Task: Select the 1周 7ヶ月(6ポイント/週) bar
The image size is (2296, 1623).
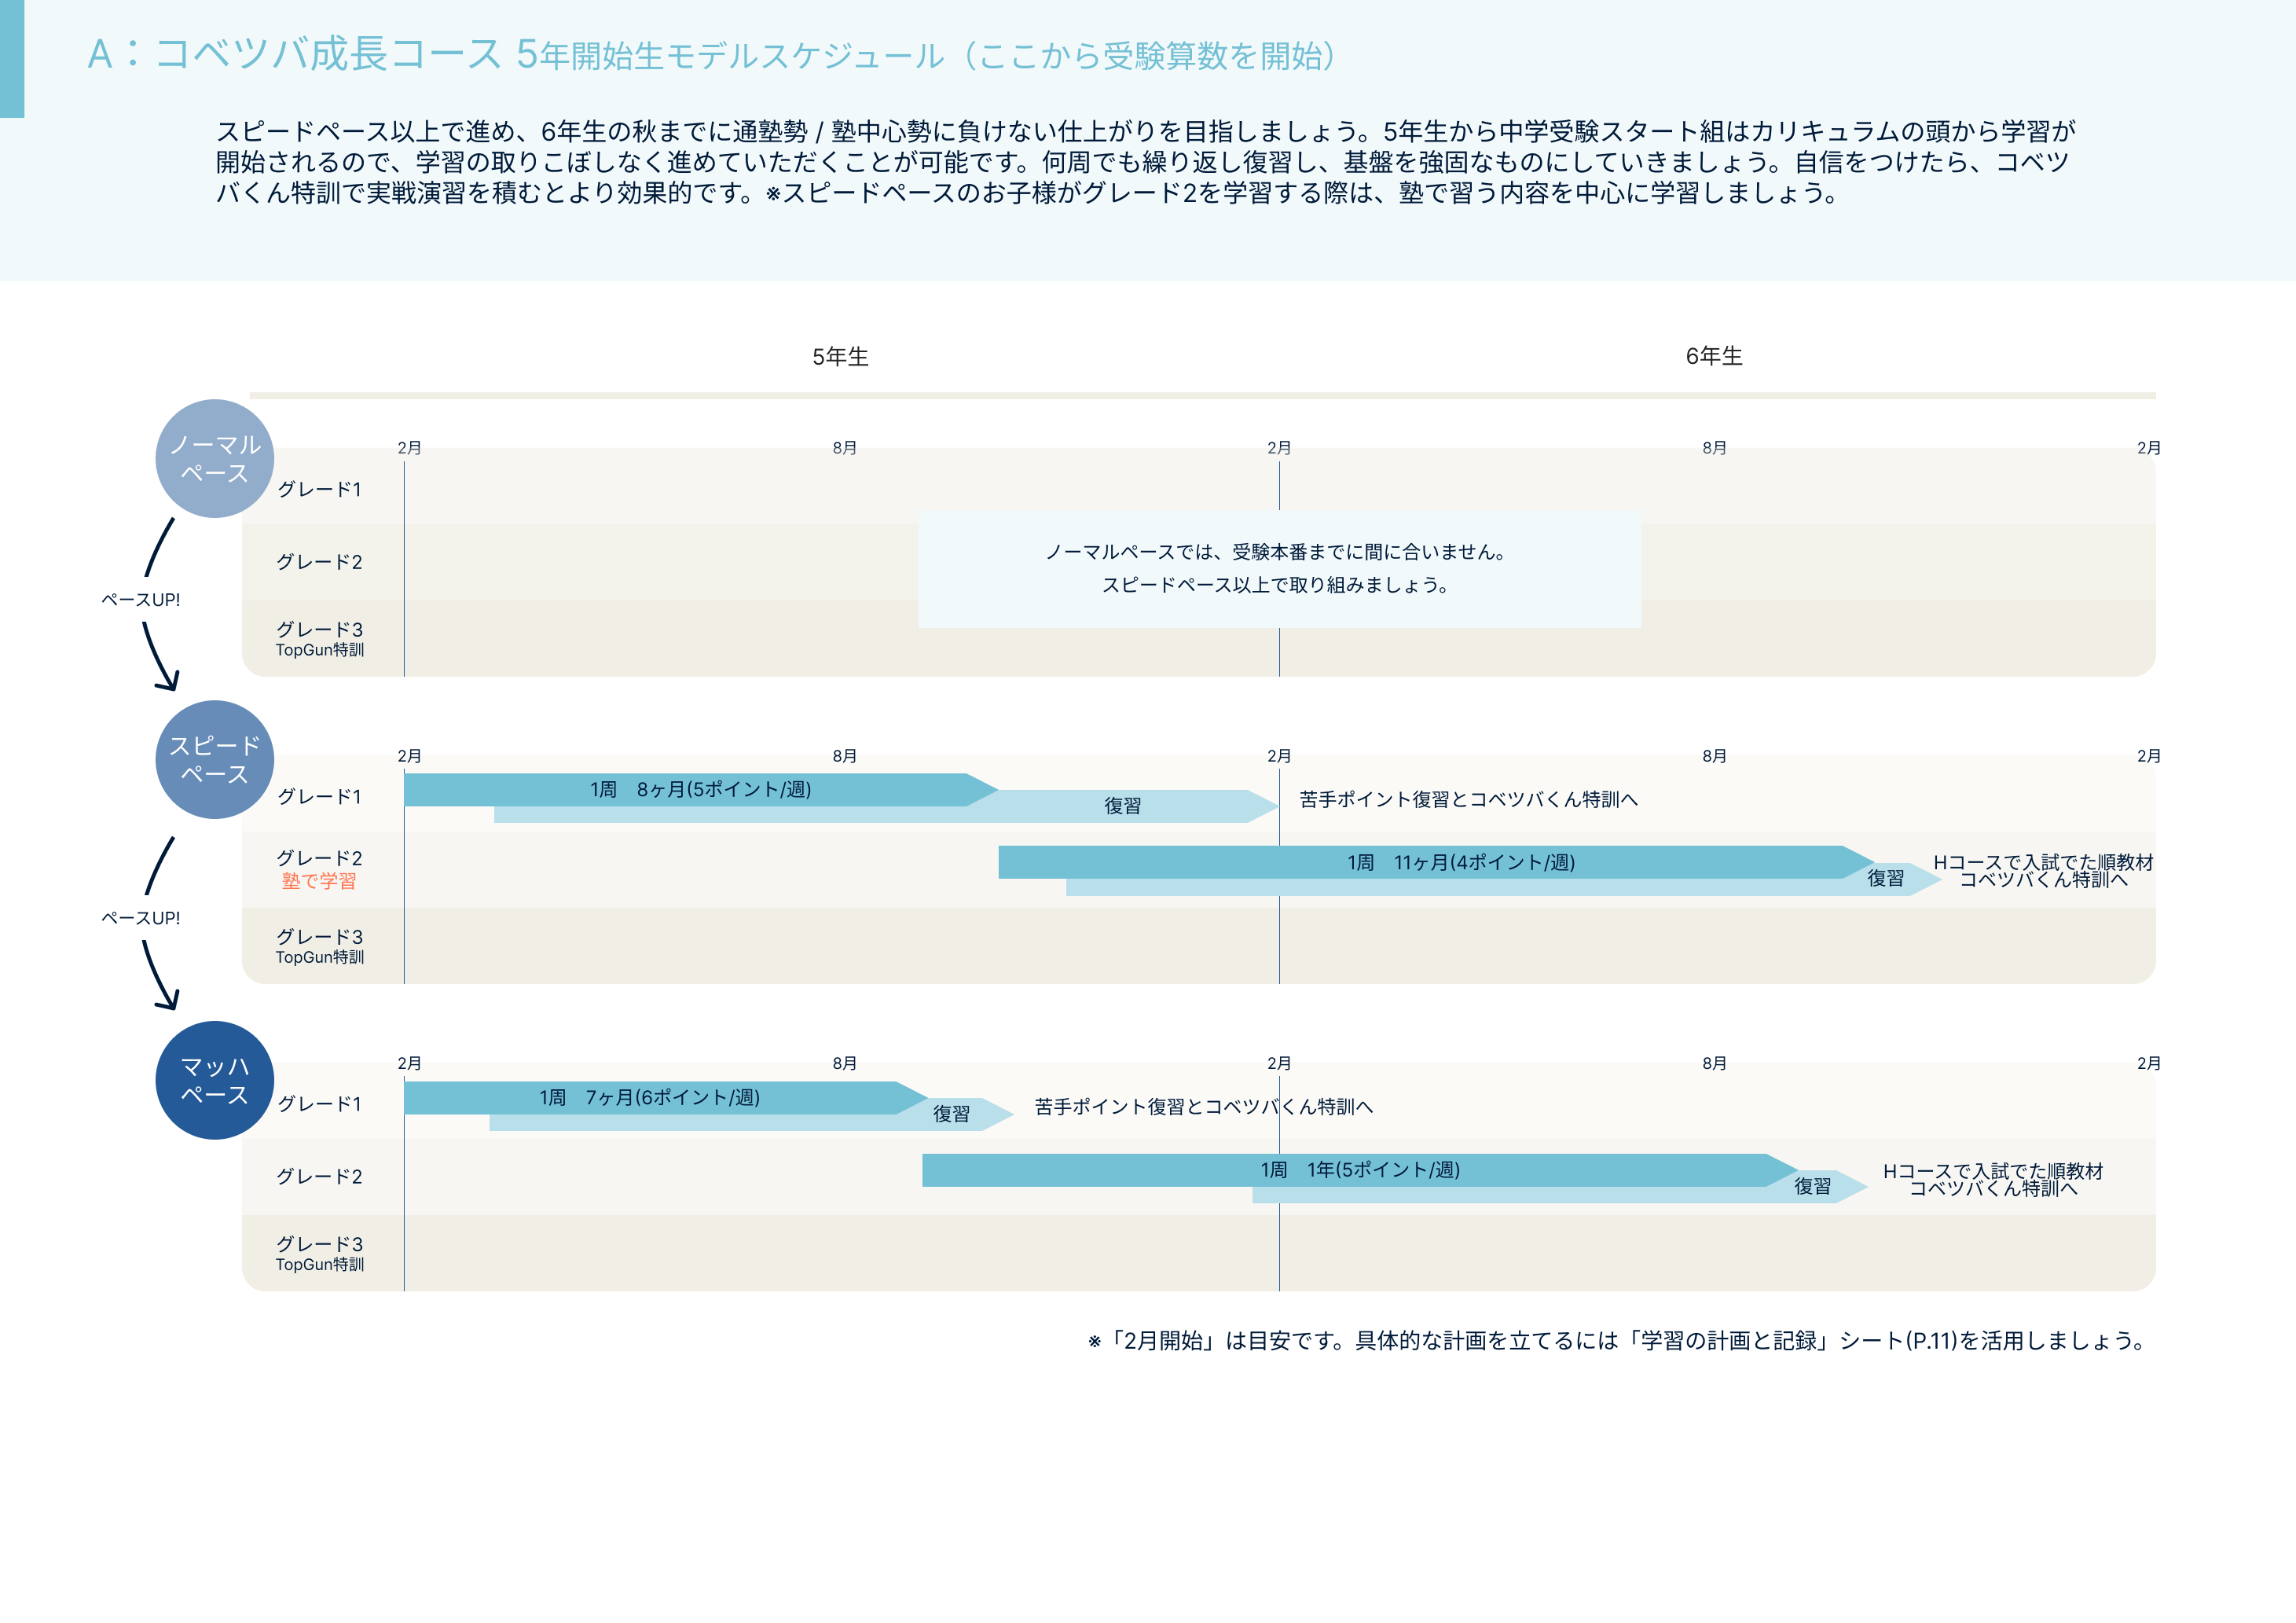Action: click(650, 1097)
